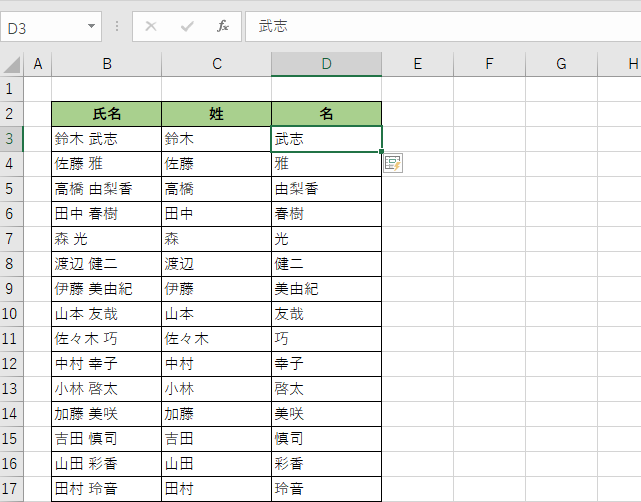
Task: Select column C header
Action: pos(217,64)
